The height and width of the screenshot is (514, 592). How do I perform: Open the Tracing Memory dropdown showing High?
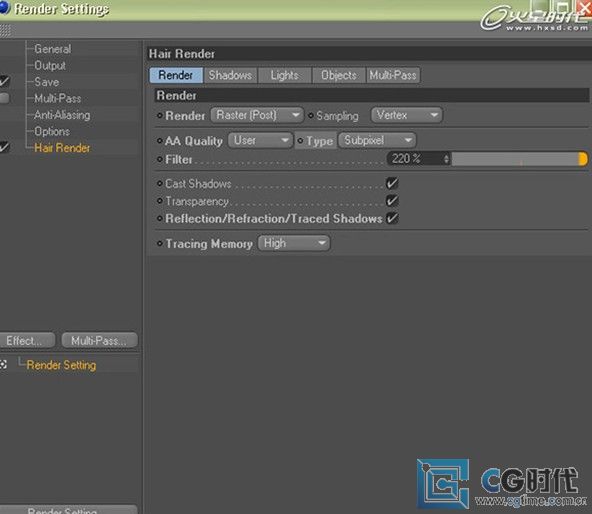(294, 243)
